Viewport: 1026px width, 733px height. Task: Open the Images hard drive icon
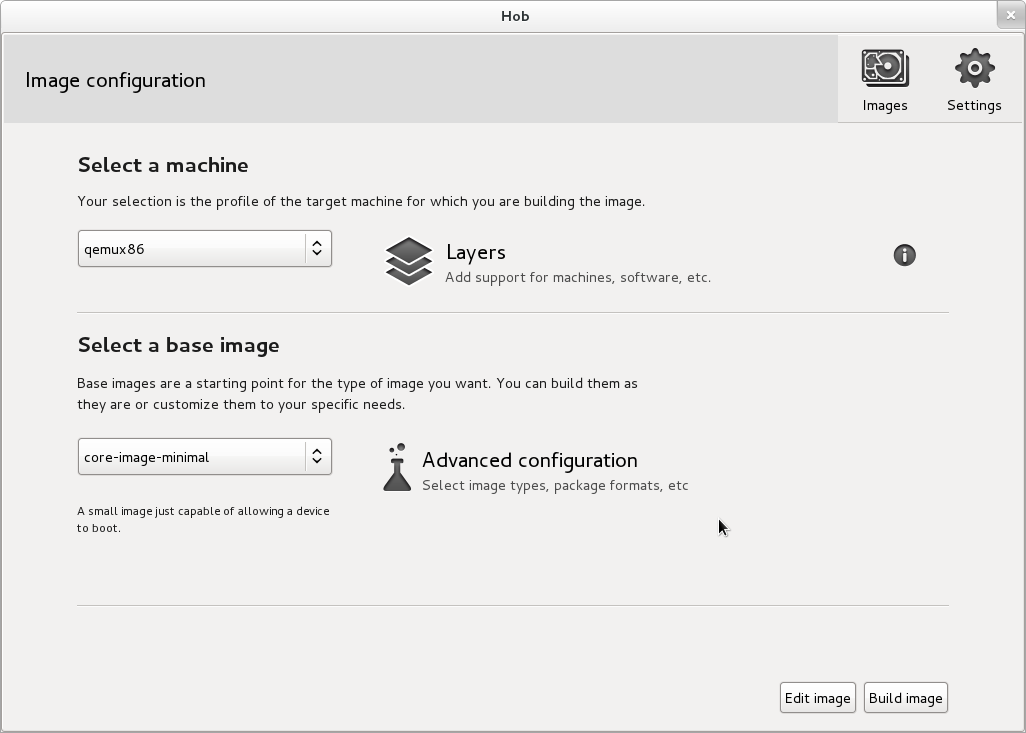click(x=885, y=68)
